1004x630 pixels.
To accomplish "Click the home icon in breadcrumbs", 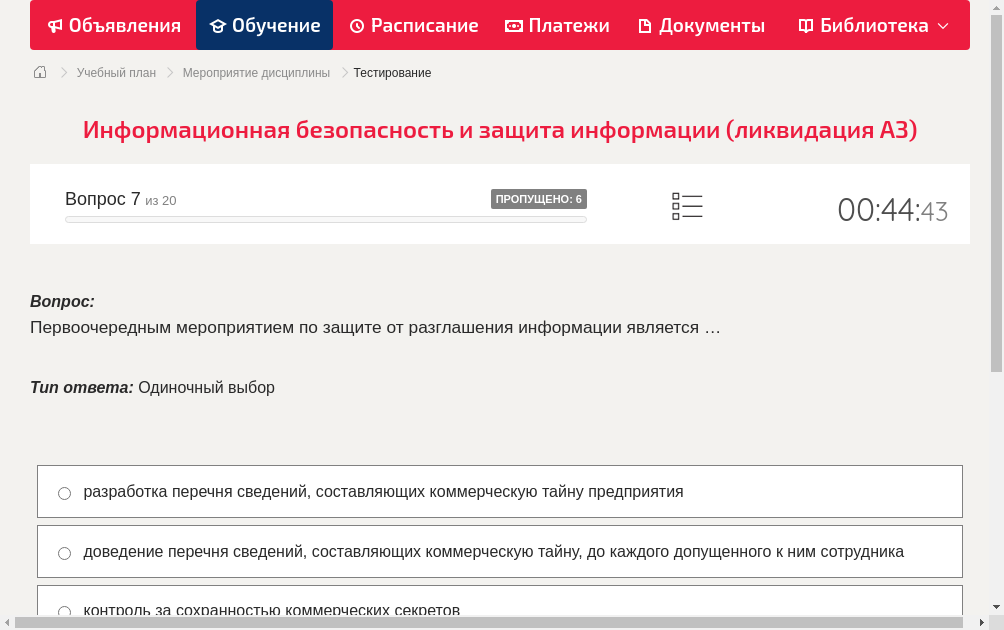I will click(x=39, y=72).
